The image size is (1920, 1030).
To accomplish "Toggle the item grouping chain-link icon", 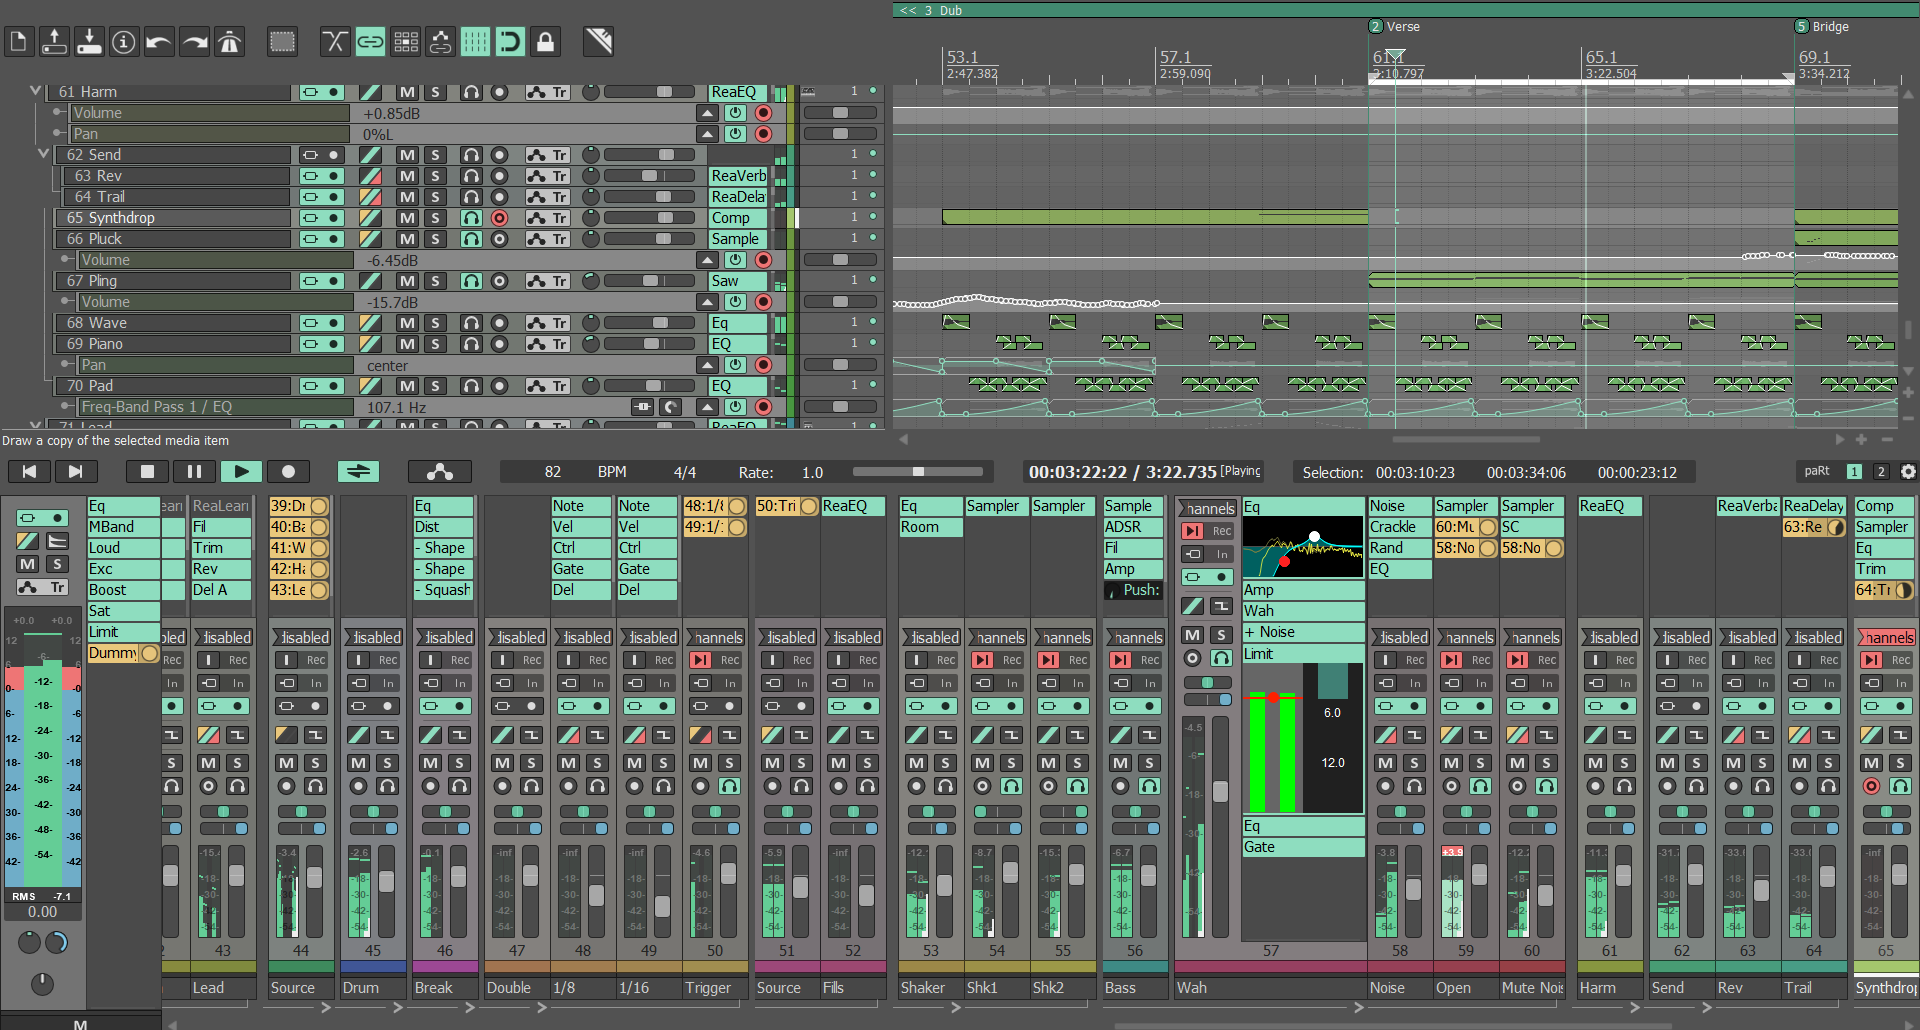I will 370,42.
